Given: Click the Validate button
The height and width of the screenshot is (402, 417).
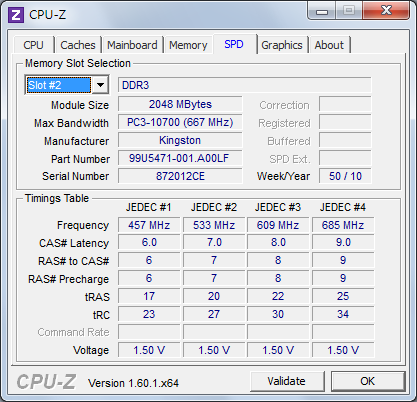Looking at the screenshot, I should pyautogui.click(x=287, y=381).
